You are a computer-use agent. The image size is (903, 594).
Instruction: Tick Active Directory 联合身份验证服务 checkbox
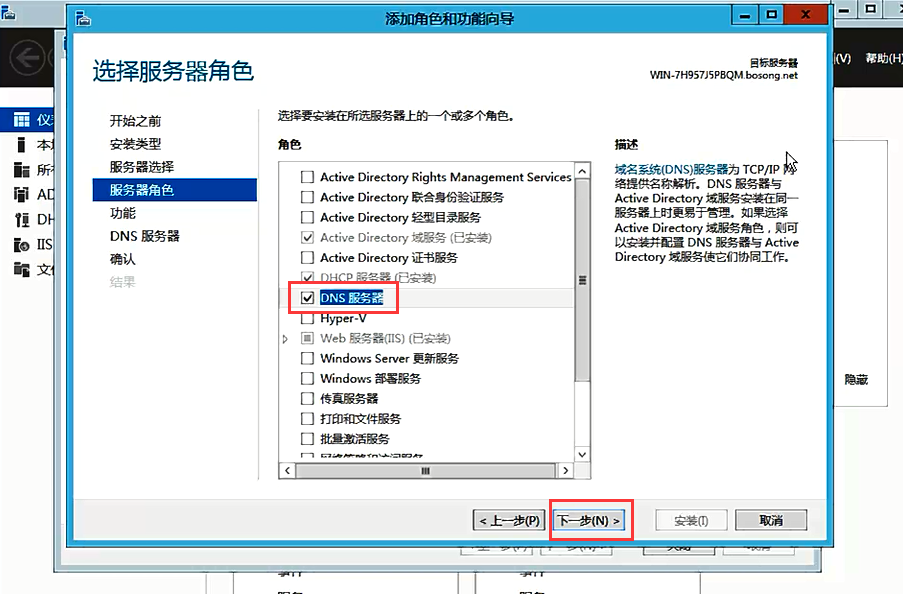pyautogui.click(x=308, y=197)
